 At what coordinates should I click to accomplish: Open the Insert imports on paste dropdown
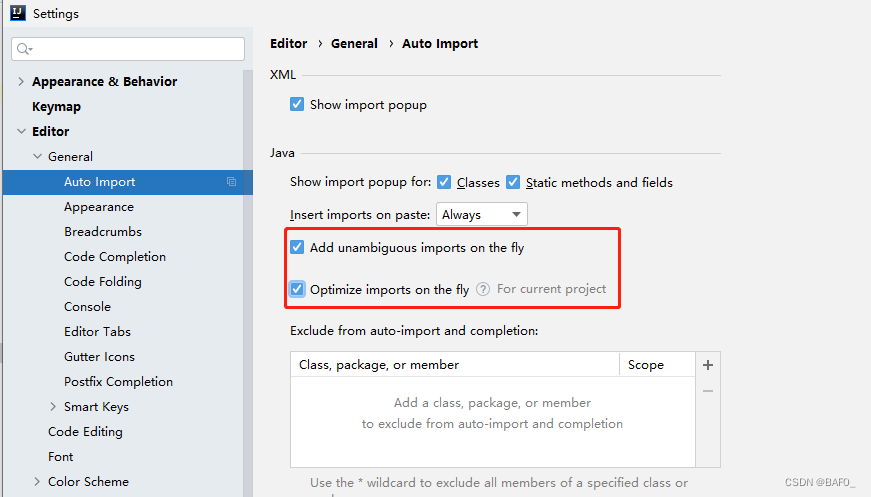[x=482, y=214]
